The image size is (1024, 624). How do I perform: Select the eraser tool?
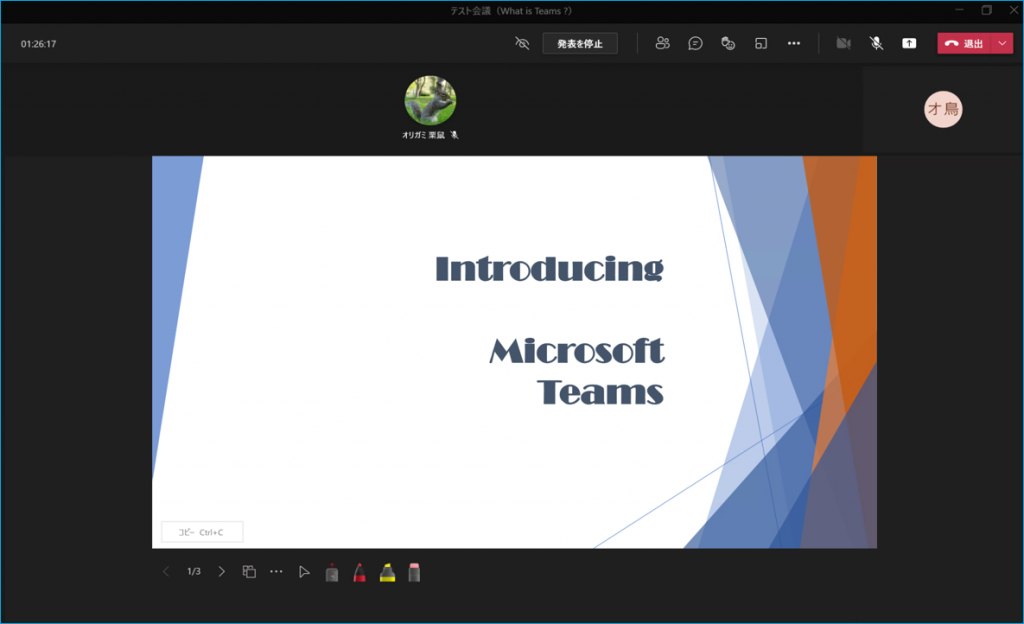click(414, 573)
